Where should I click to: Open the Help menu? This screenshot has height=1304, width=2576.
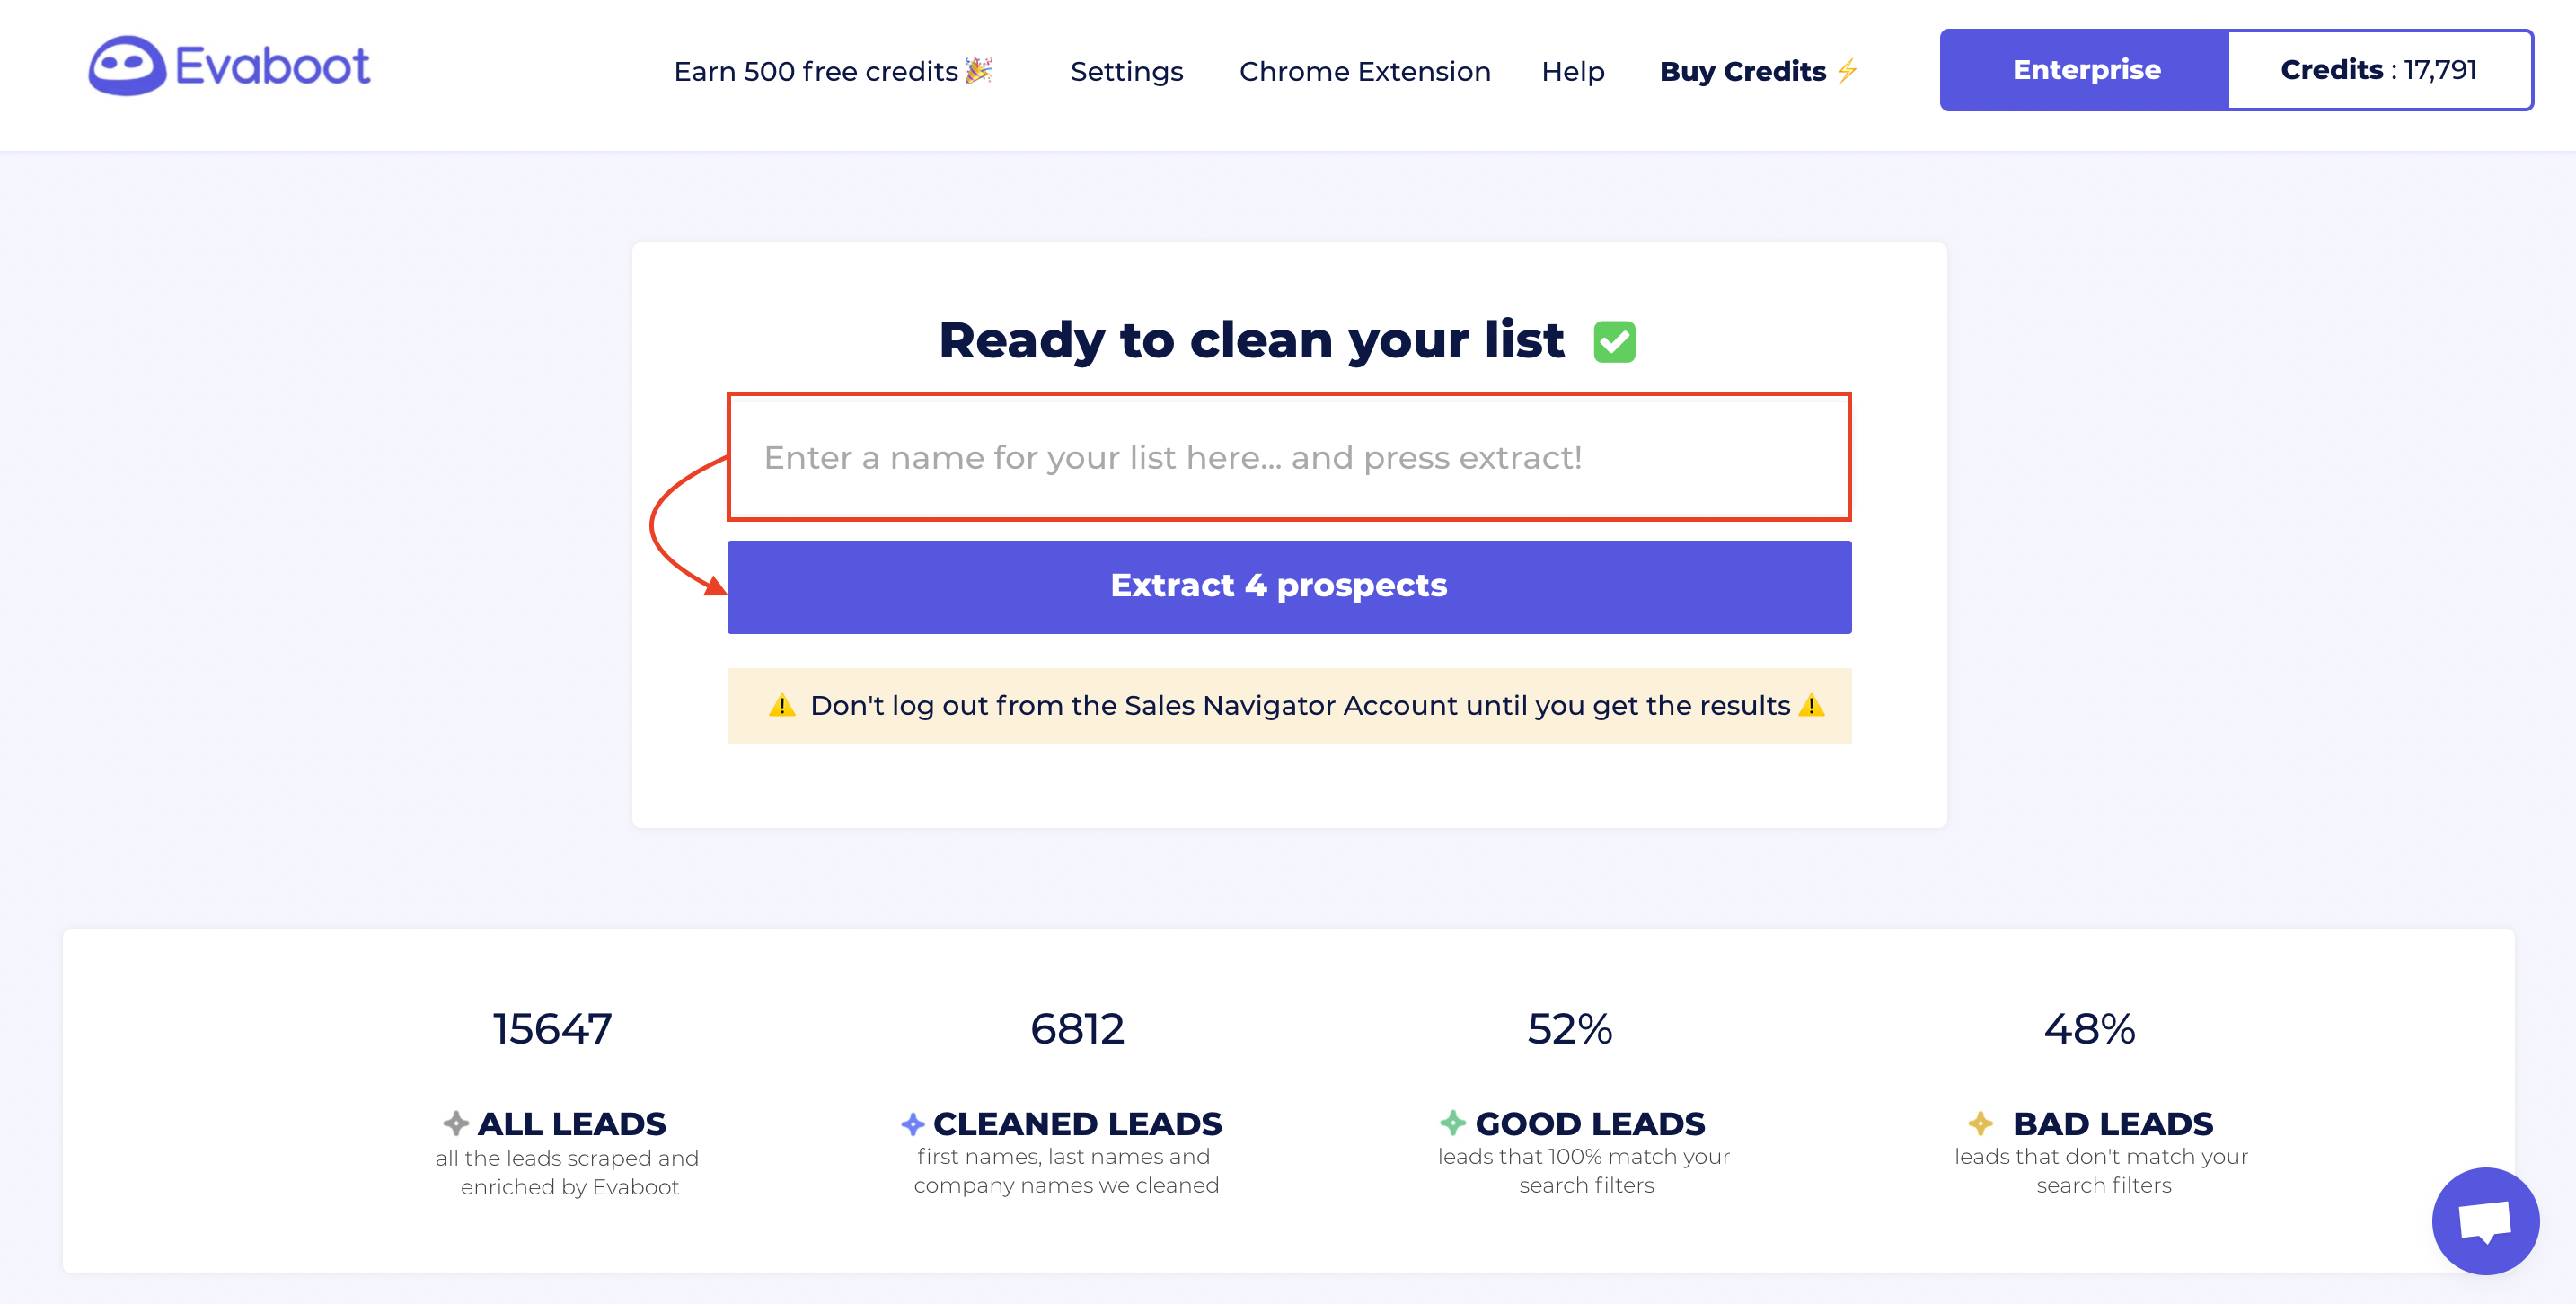point(1573,71)
